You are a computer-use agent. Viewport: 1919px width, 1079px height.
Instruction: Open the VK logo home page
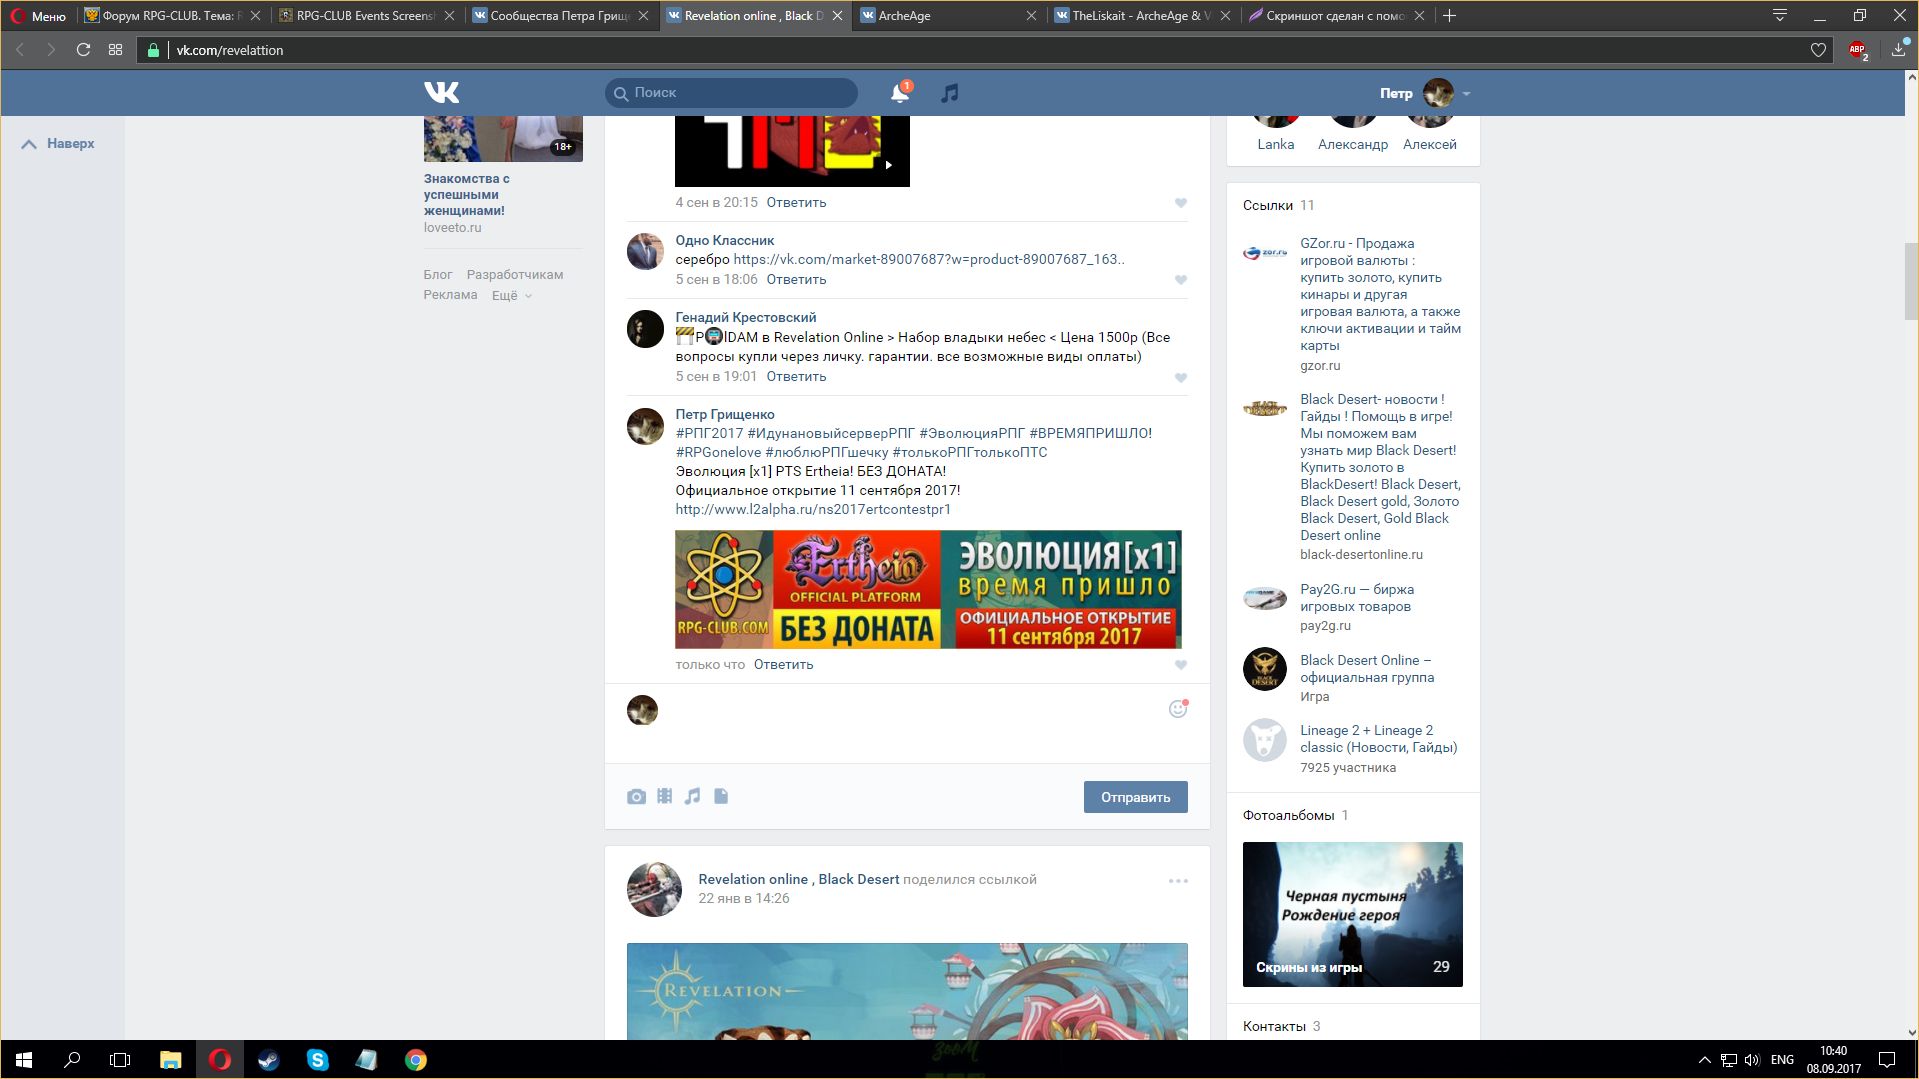coord(441,93)
